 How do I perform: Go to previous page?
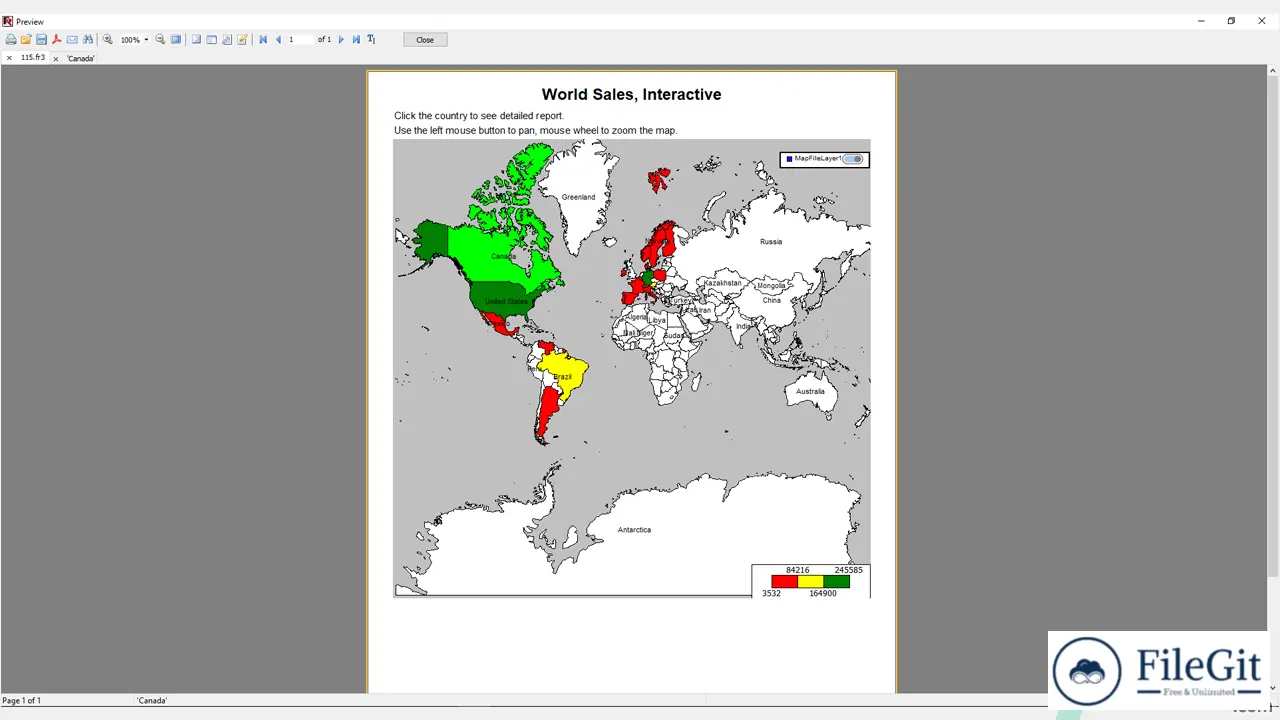click(x=278, y=40)
